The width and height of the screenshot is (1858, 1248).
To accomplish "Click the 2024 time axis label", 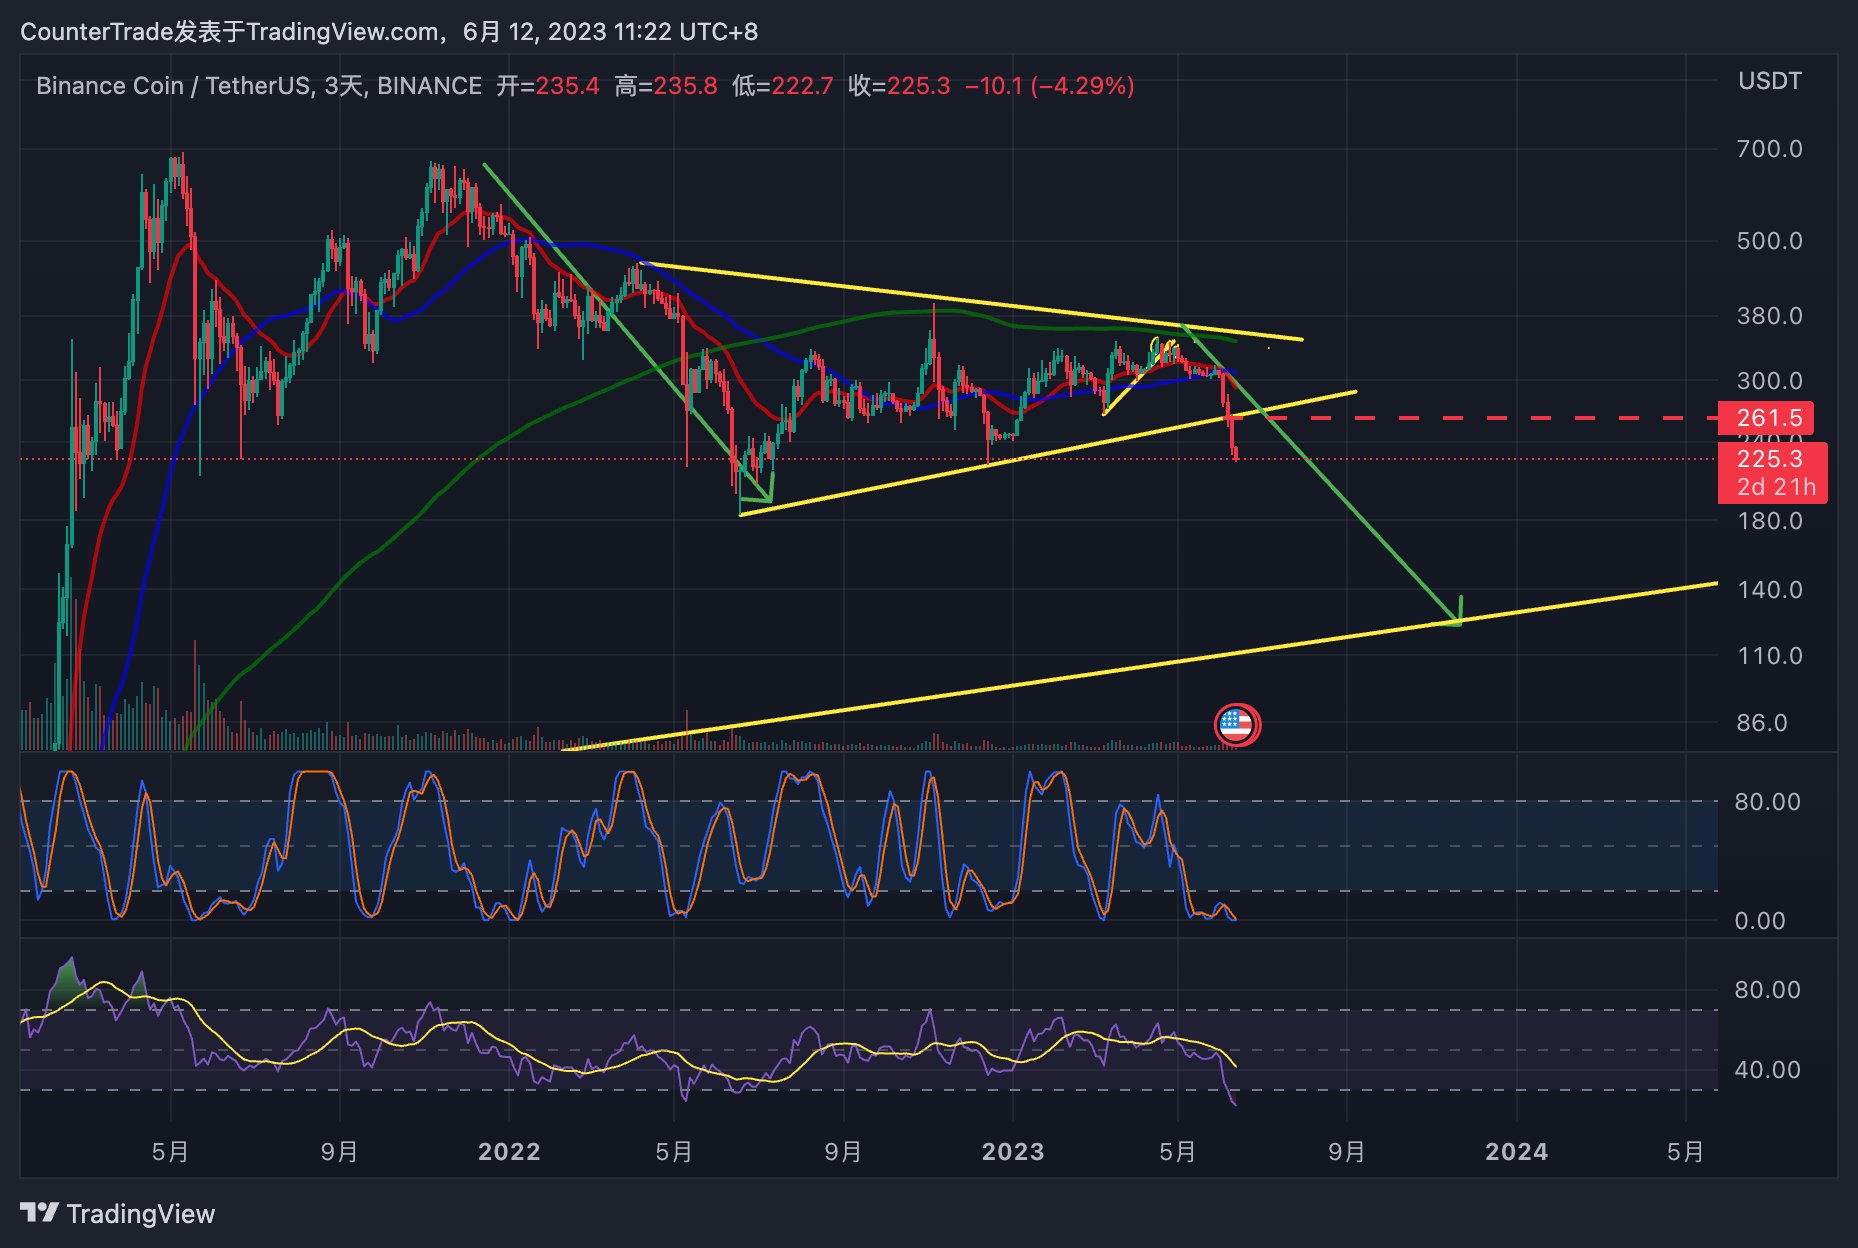I will (1516, 1152).
